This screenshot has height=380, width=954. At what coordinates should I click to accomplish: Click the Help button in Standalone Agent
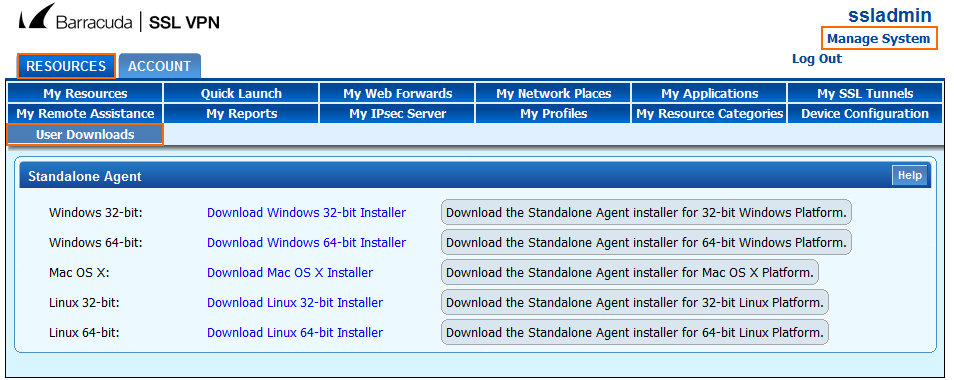pos(910,175)
